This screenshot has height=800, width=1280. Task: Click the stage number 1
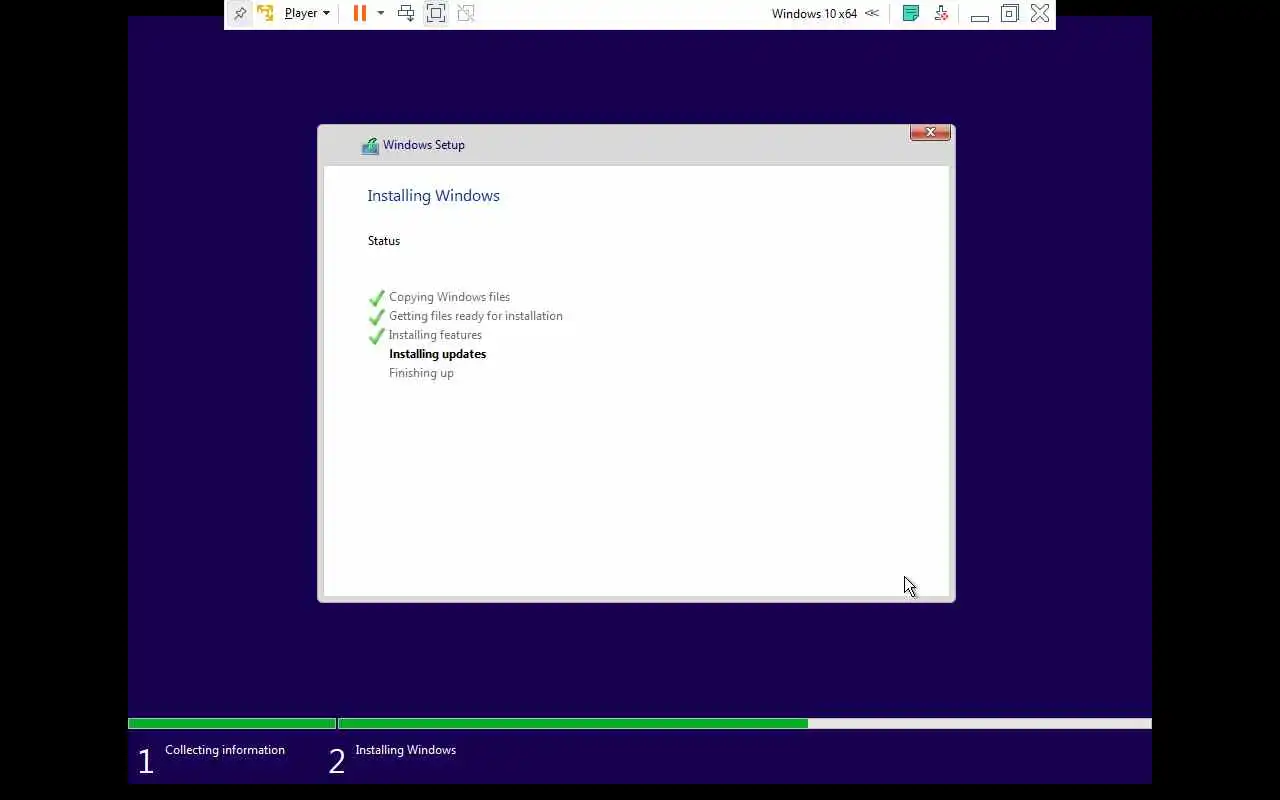[146, 762]
